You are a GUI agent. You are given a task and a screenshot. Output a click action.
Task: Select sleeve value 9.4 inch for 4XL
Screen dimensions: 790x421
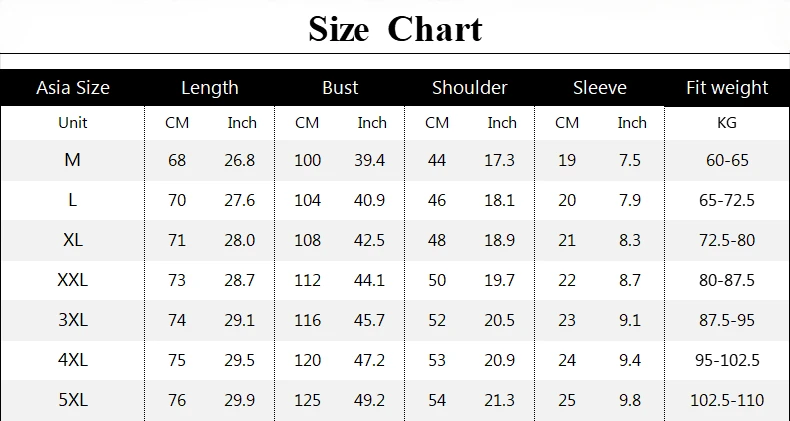point(630,360)
